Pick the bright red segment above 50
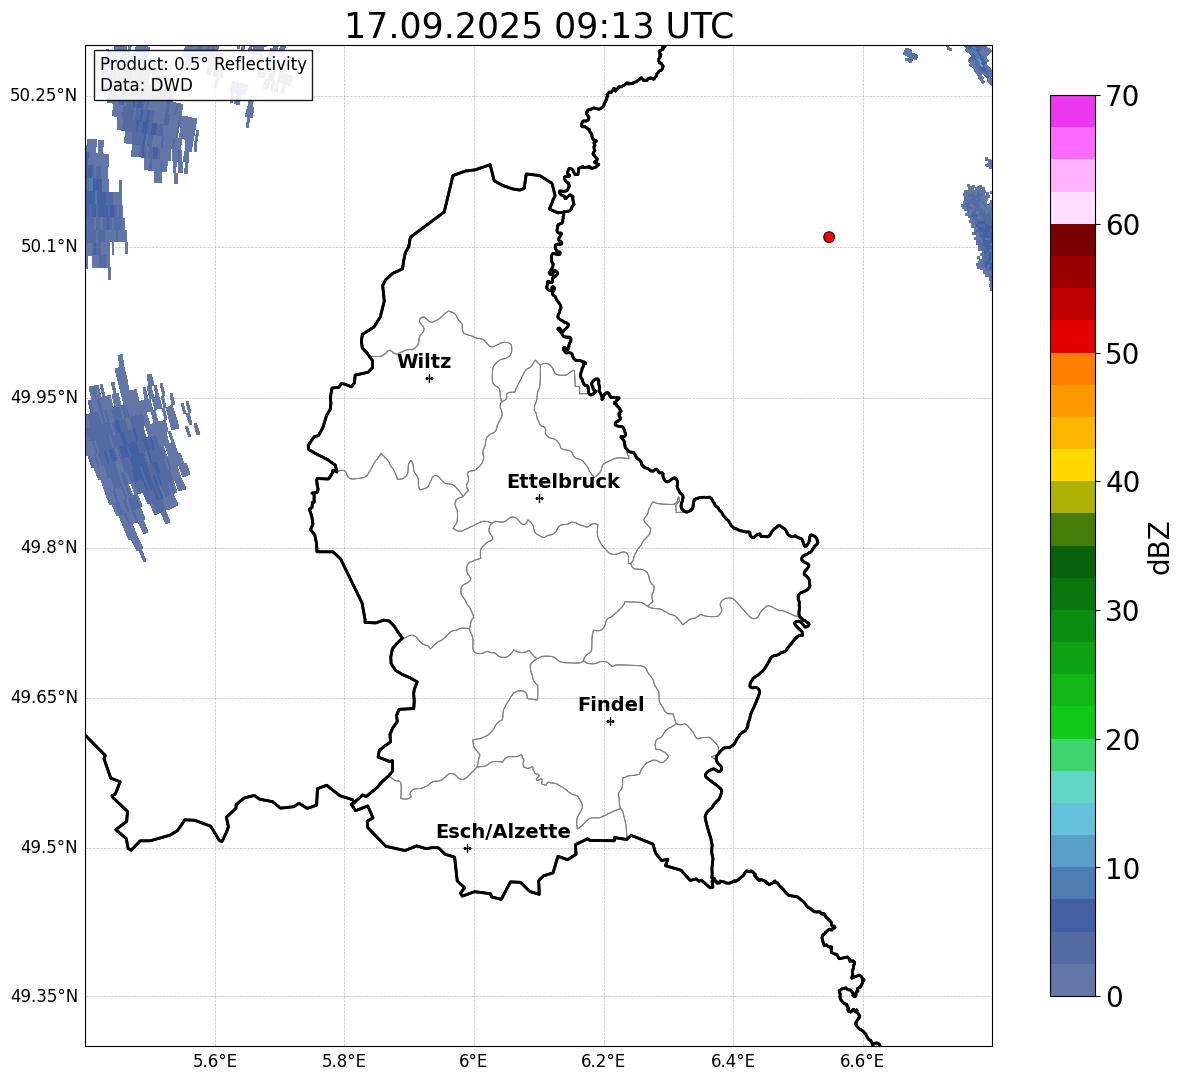The width and height of the screenshot is (1184, 1081). pyautogui.click(x=1073, y=337)
